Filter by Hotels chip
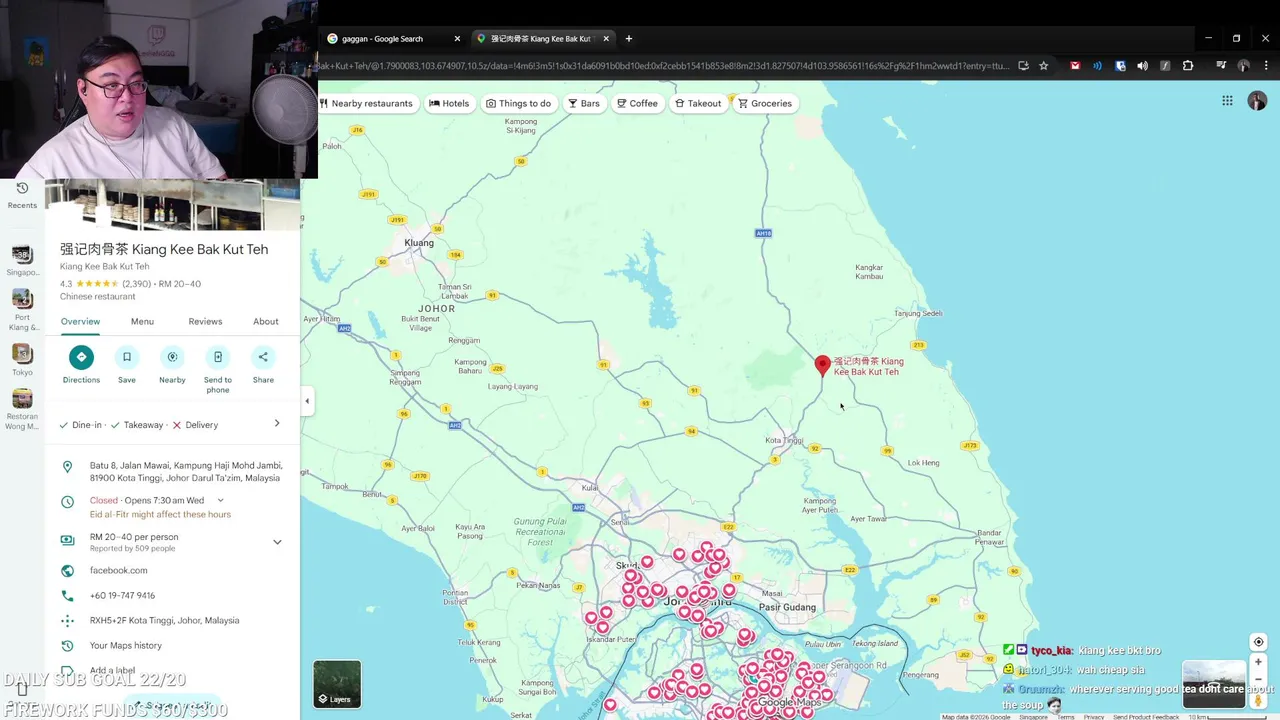The width and height of the screenshot is (1280, 720). pyautogui.click(x=449, y=103)
